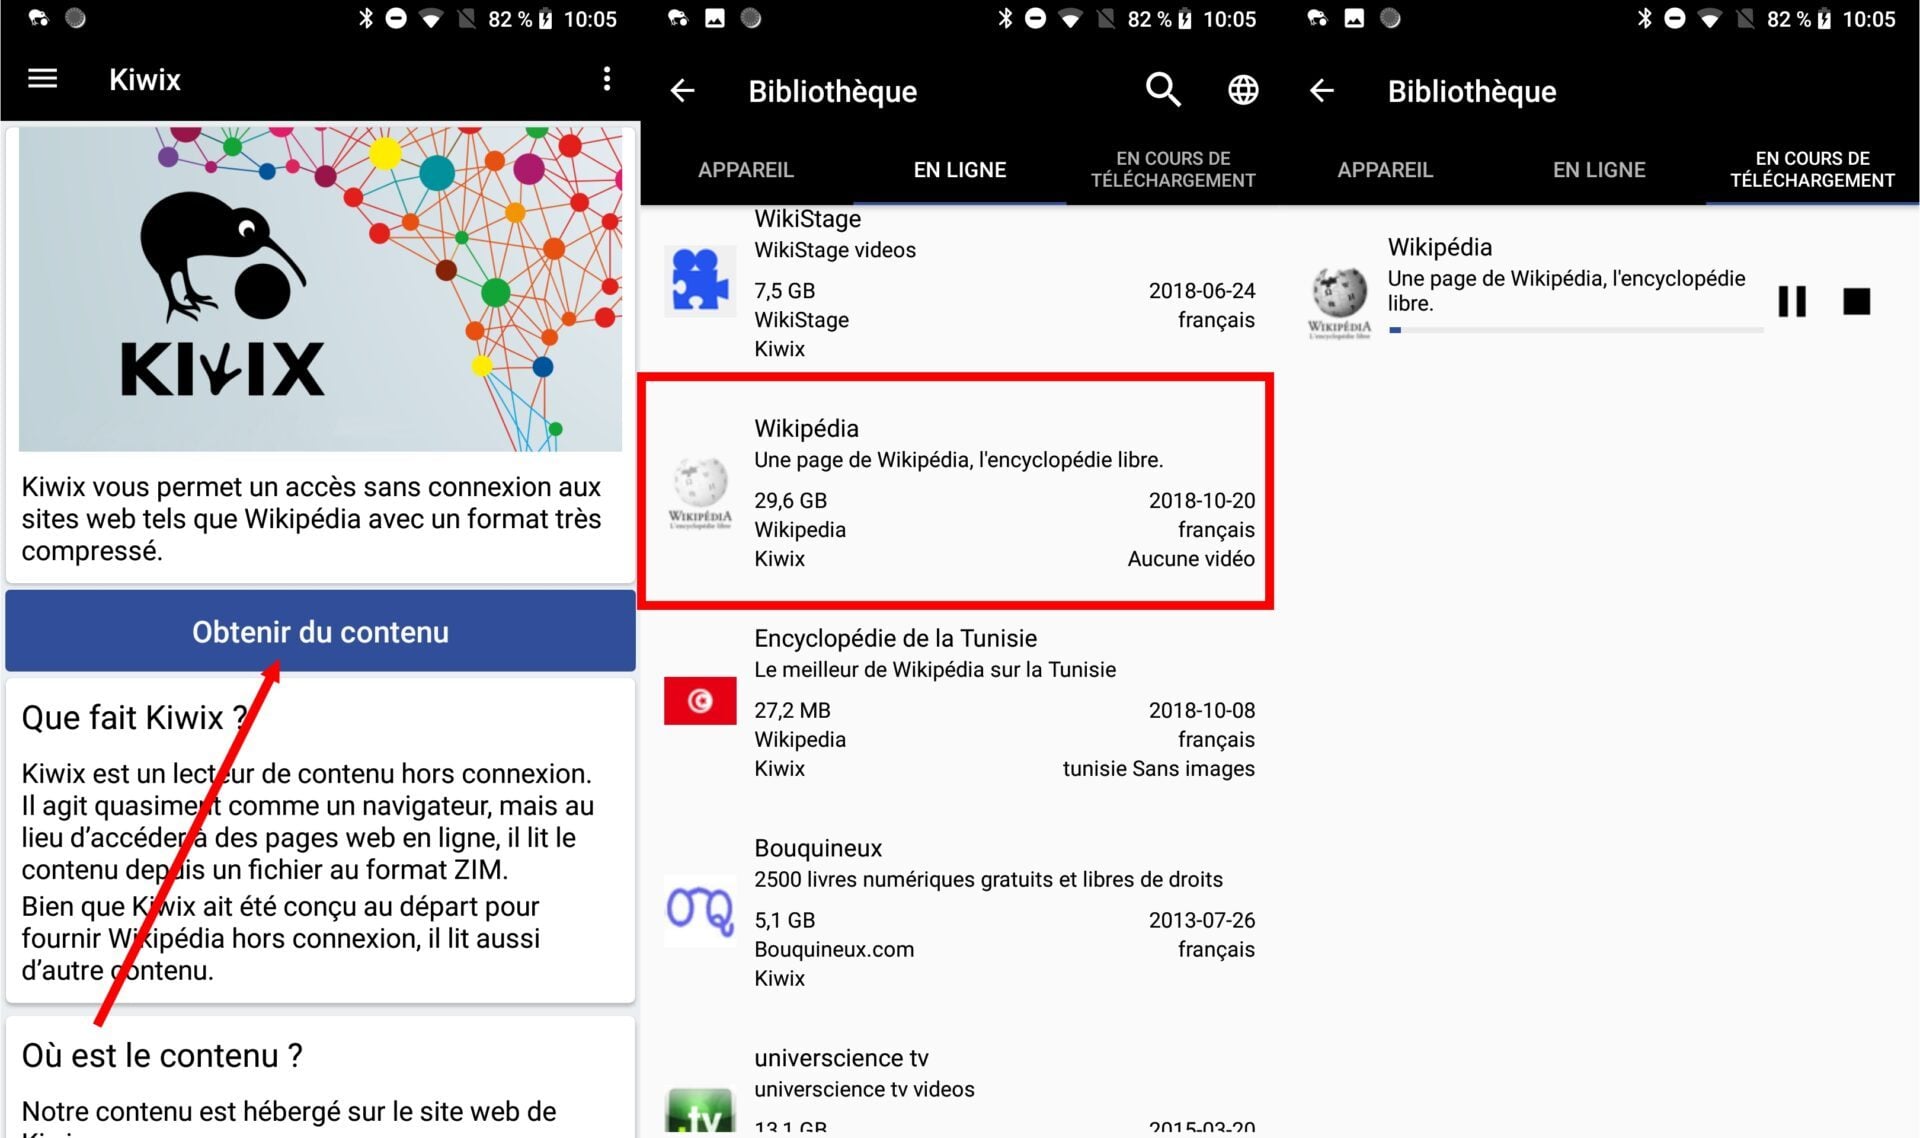This screenshot has width=1920, height=1138.
Task: Tap the WikiStage puzzle icon
Action: pyautogui.click(x=700, y=281)
